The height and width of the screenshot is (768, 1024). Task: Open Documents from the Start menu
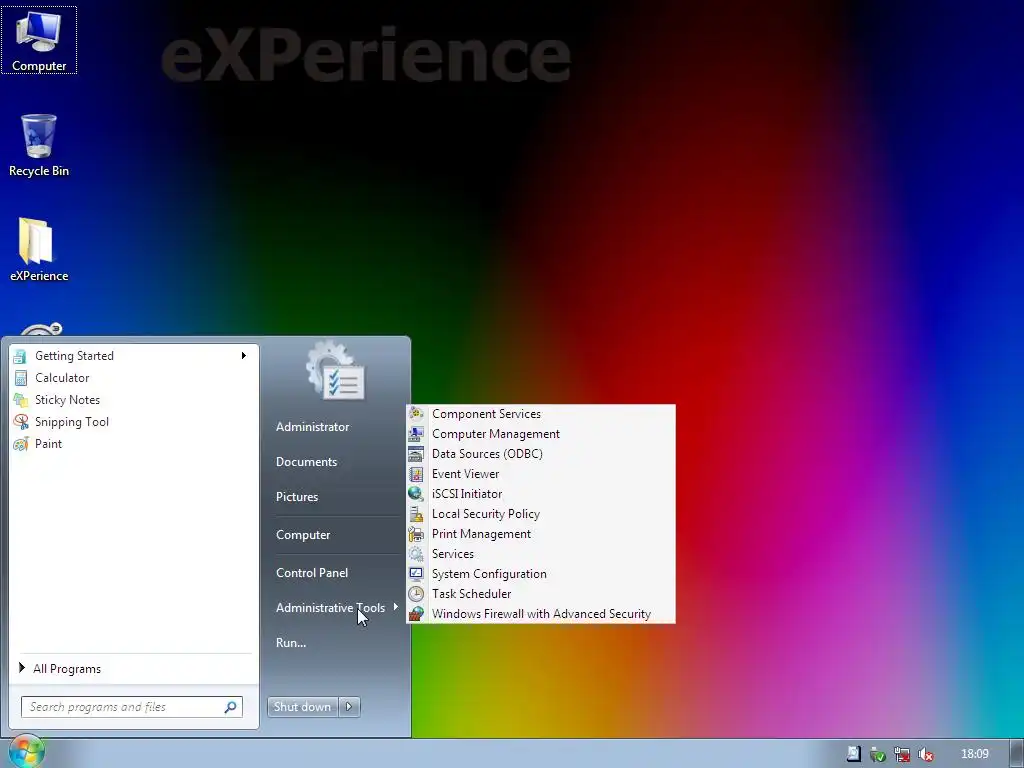point(306,462)
